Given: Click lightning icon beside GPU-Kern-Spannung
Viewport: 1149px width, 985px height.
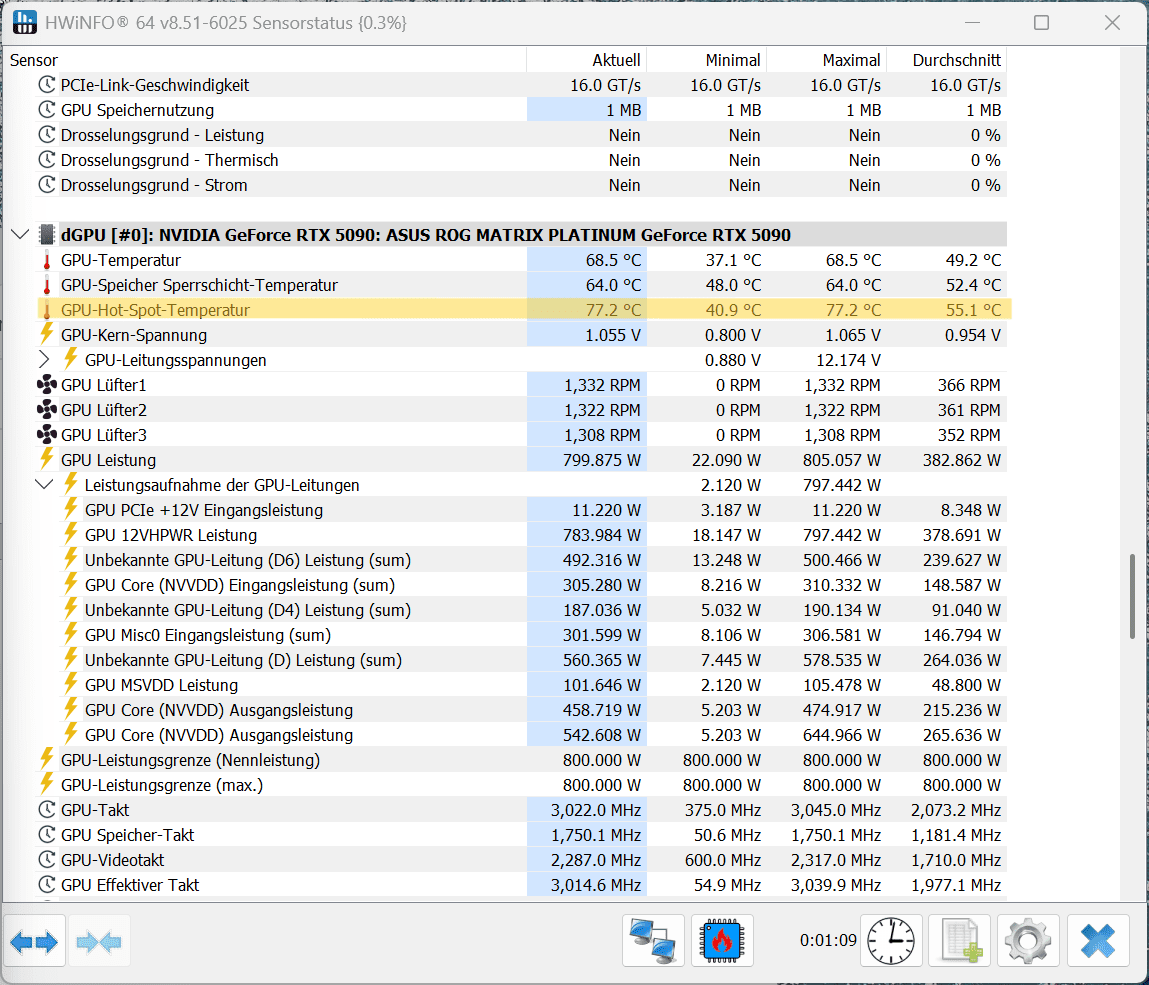Looking at the screenshot, I should (47, 334).
